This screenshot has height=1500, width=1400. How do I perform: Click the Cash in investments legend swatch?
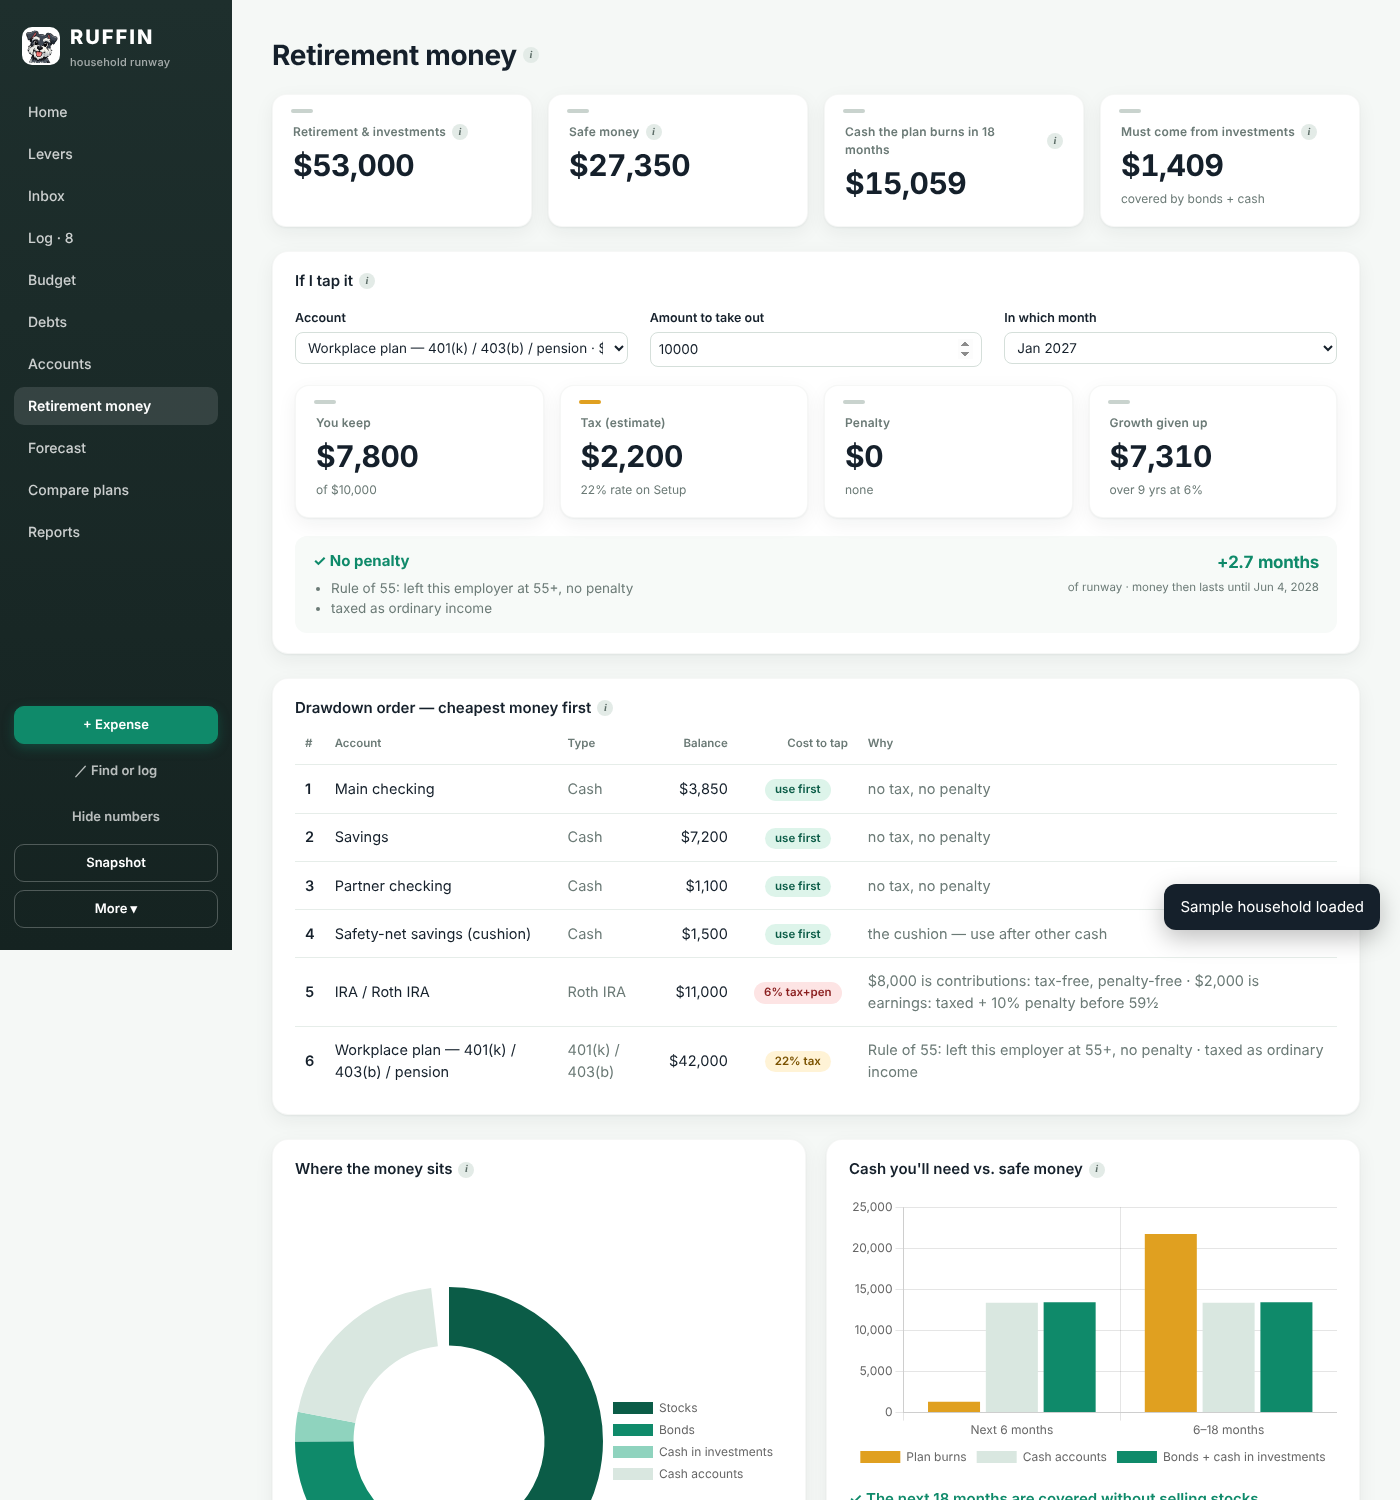pos(633,1452)
